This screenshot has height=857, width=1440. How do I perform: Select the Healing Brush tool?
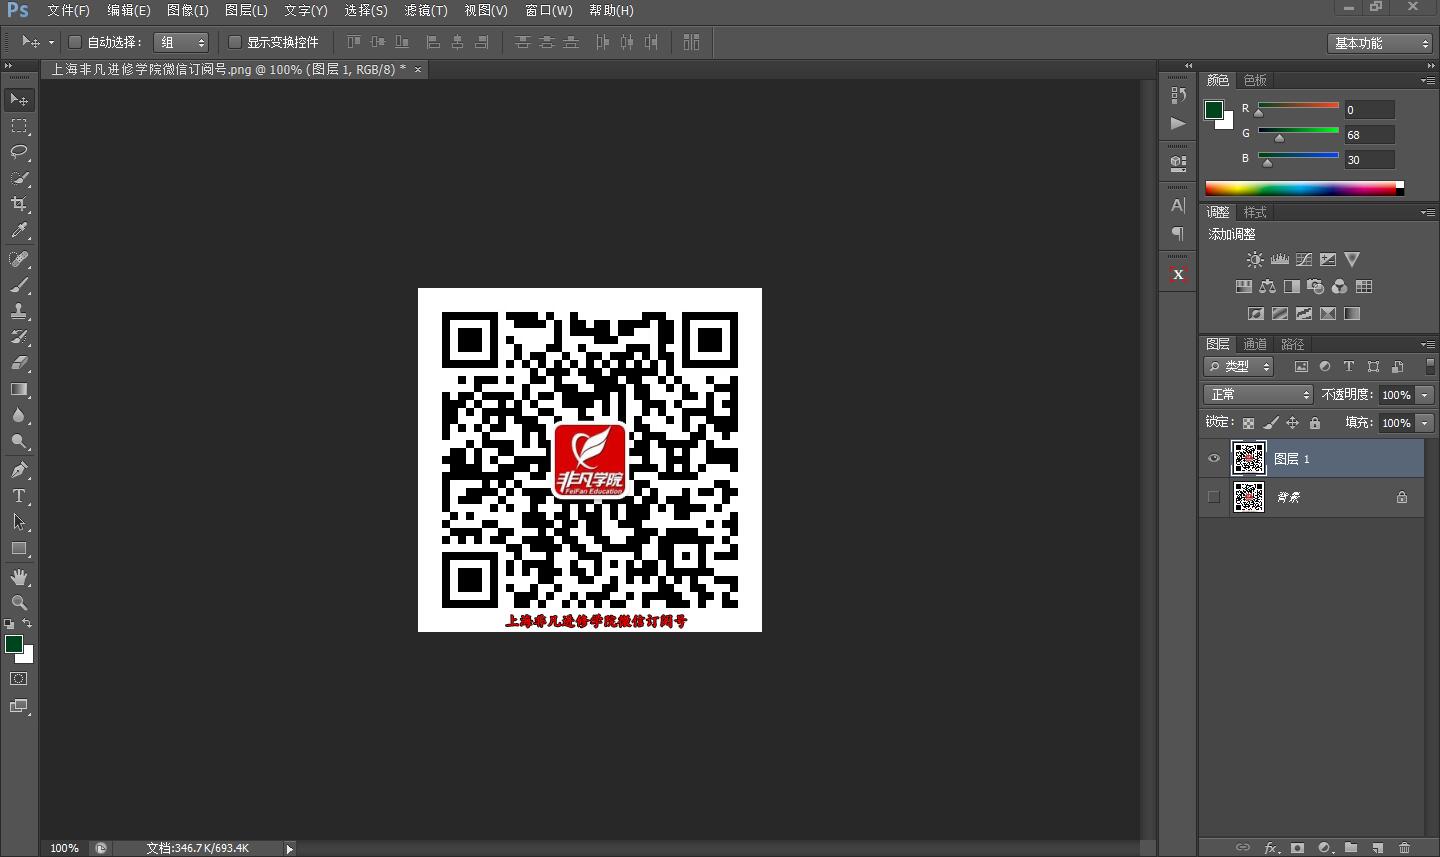pyautogui.click(x=19, y=259)
